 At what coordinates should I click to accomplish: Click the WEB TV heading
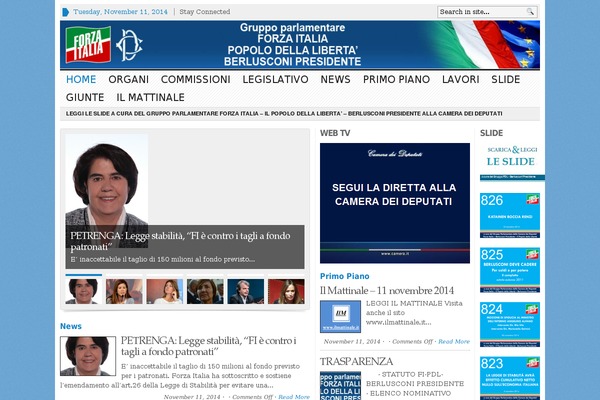(x=335, y=133)
